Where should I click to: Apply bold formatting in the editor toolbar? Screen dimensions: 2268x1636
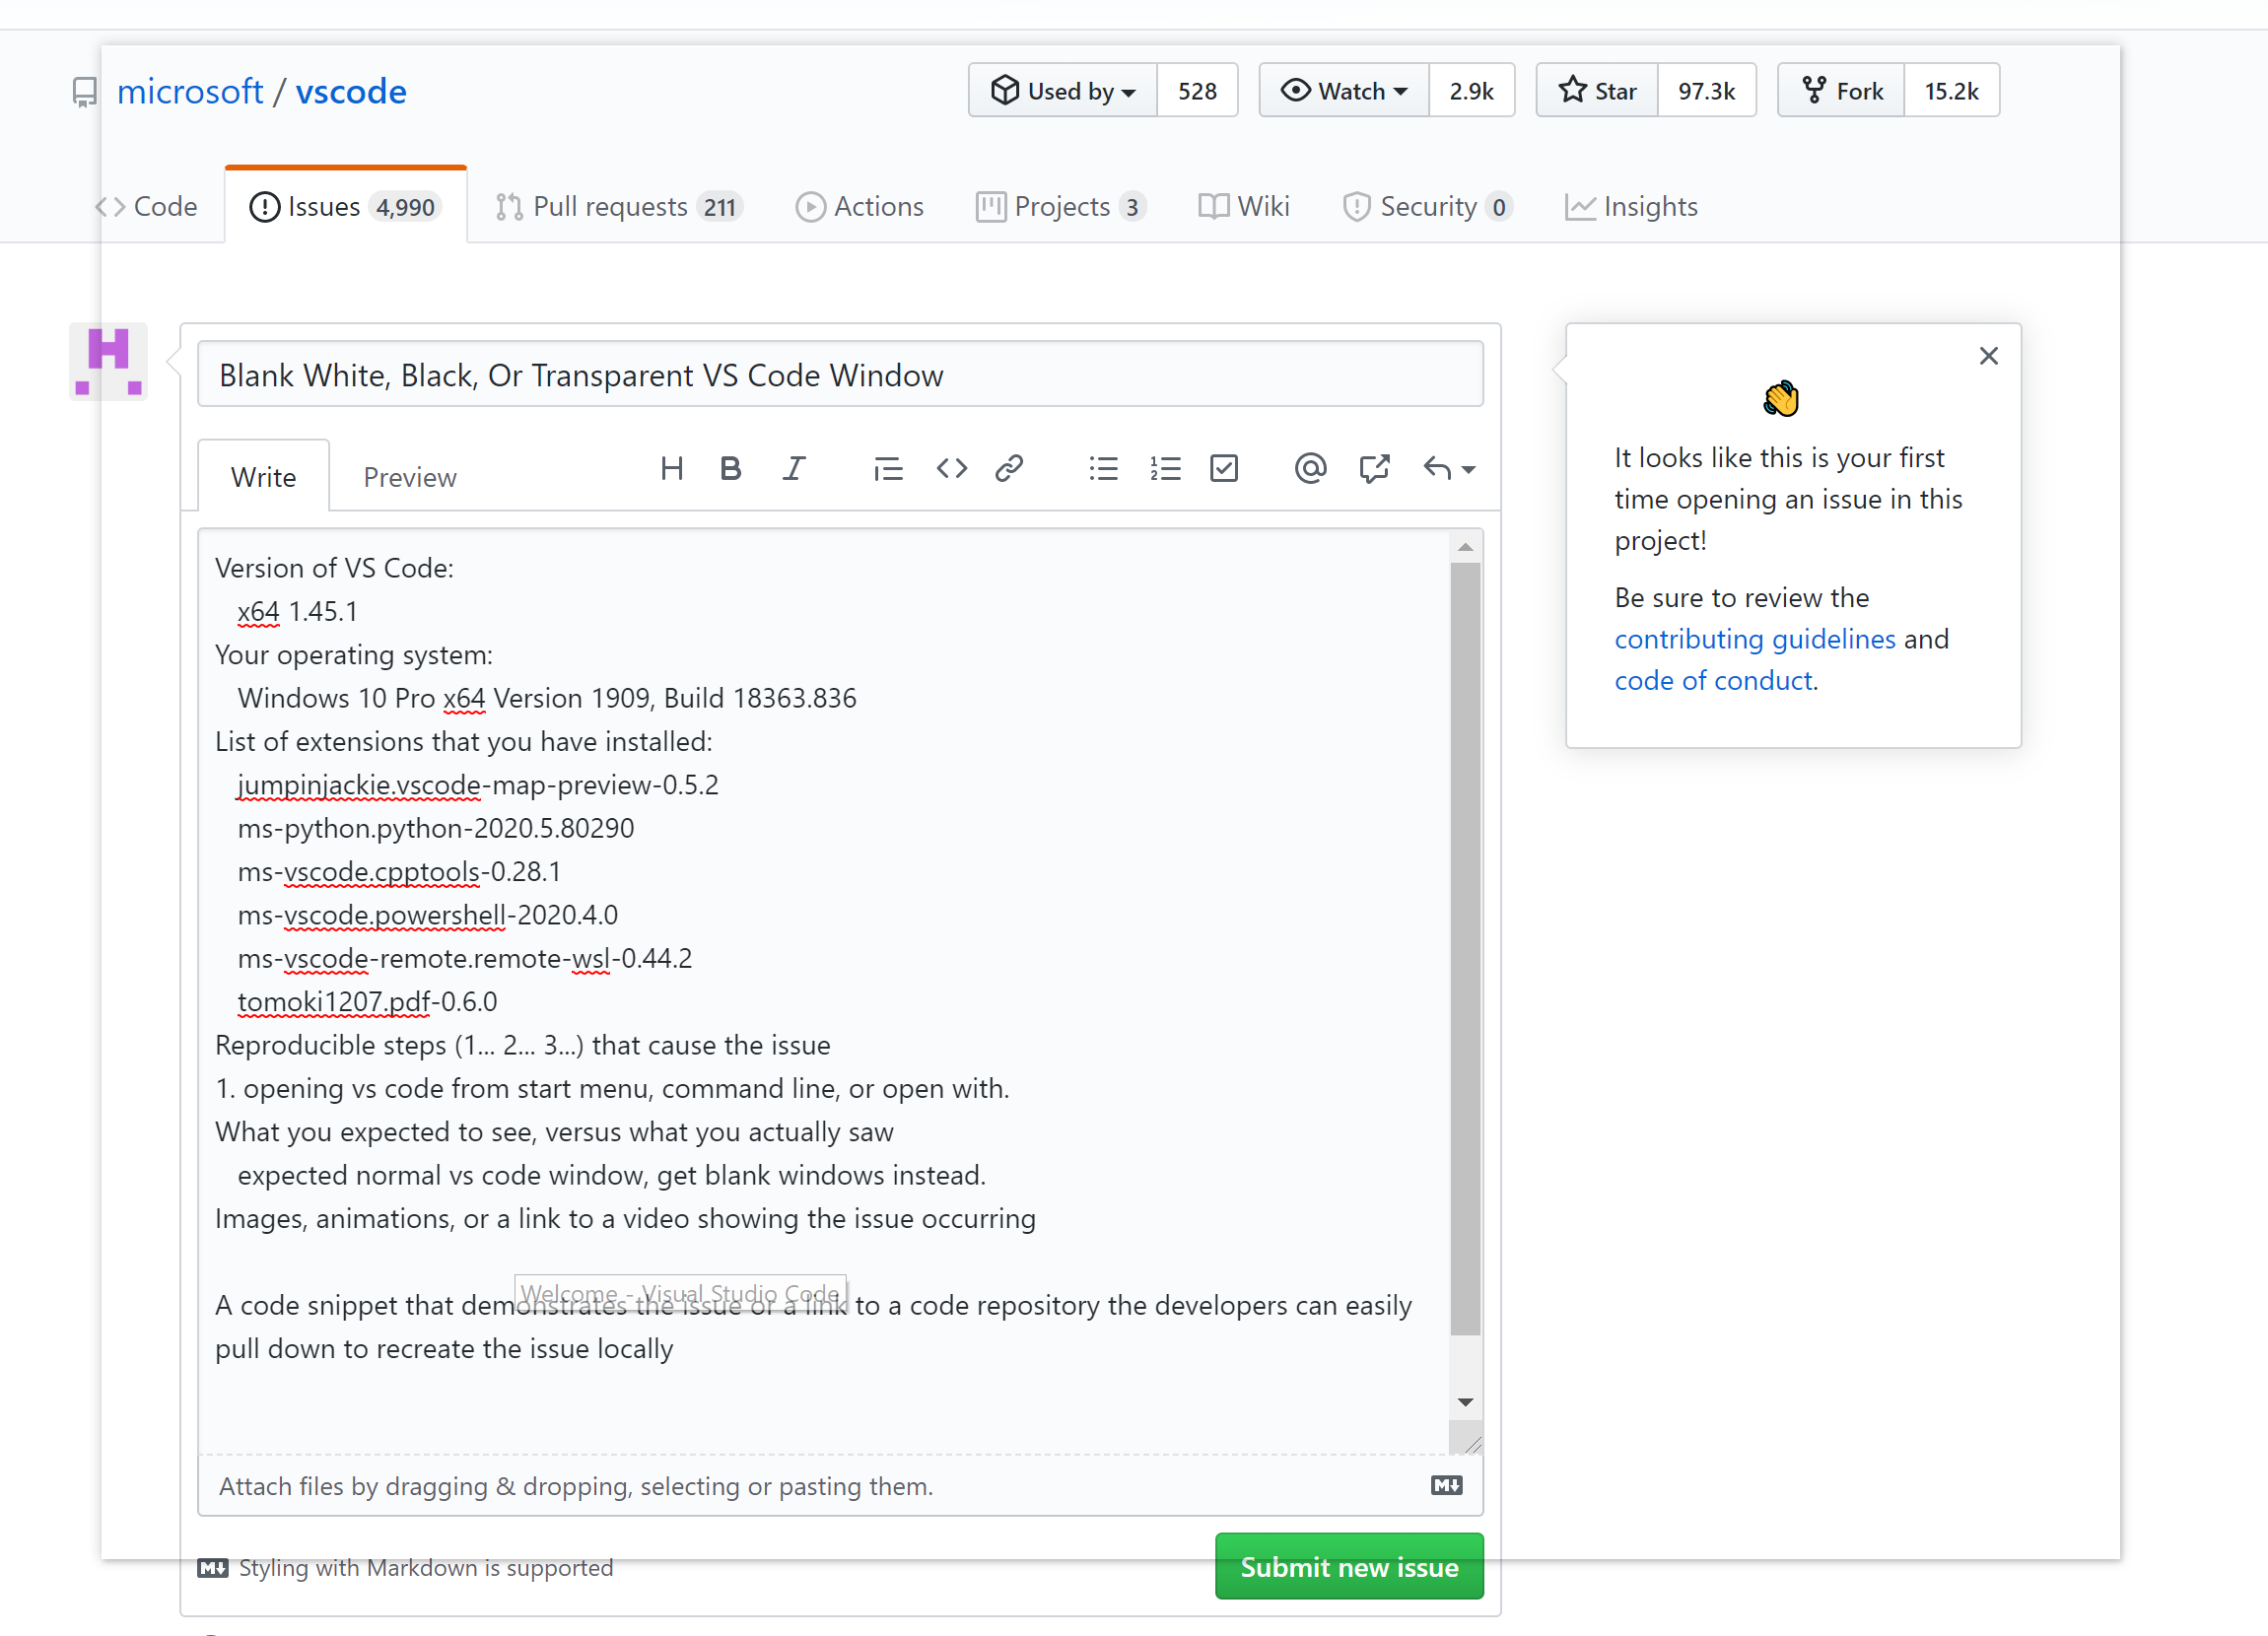731,468
